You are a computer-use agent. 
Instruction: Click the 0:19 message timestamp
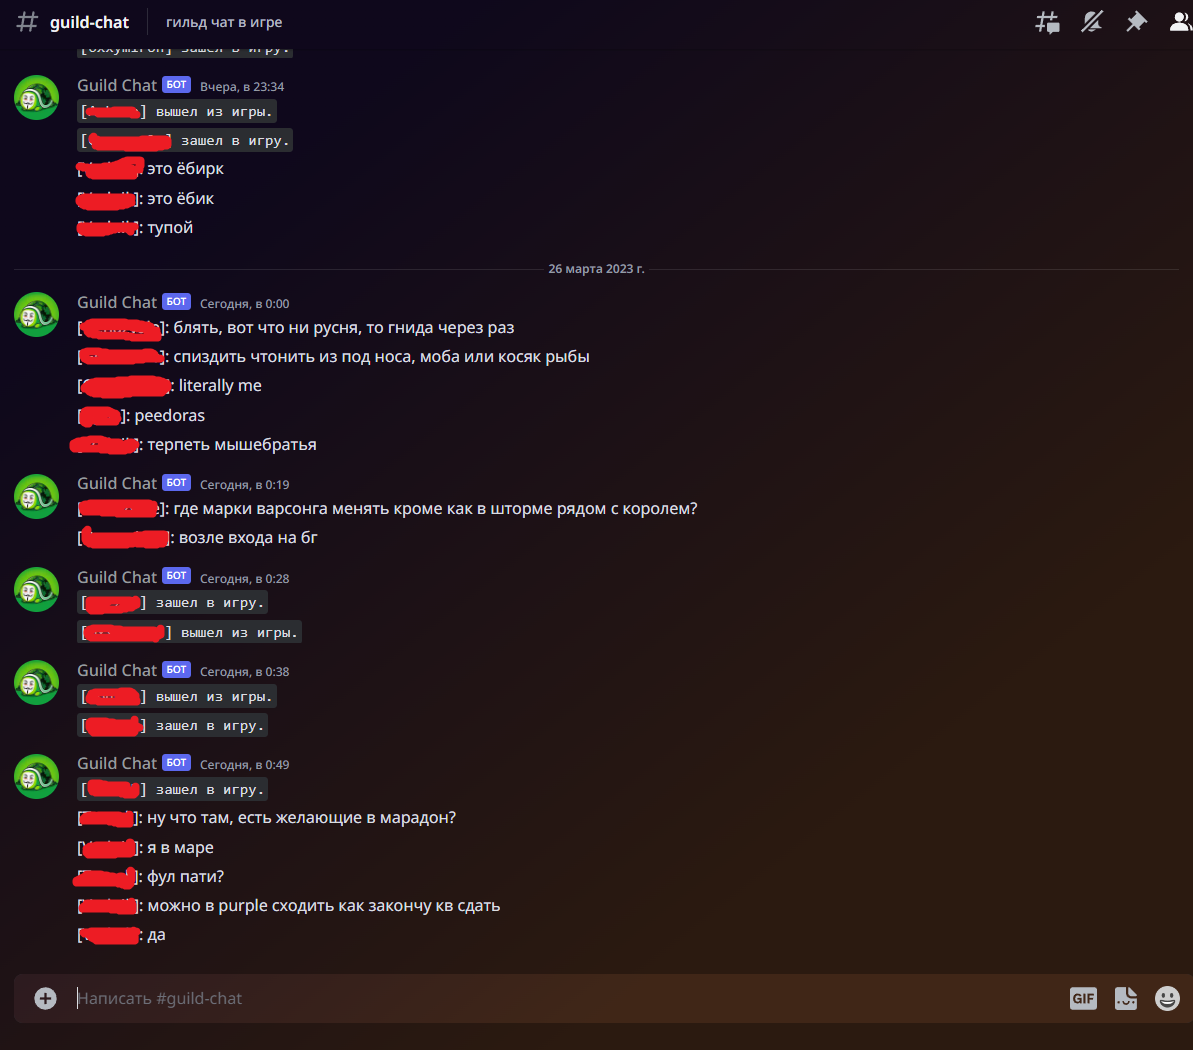(244, 485)
